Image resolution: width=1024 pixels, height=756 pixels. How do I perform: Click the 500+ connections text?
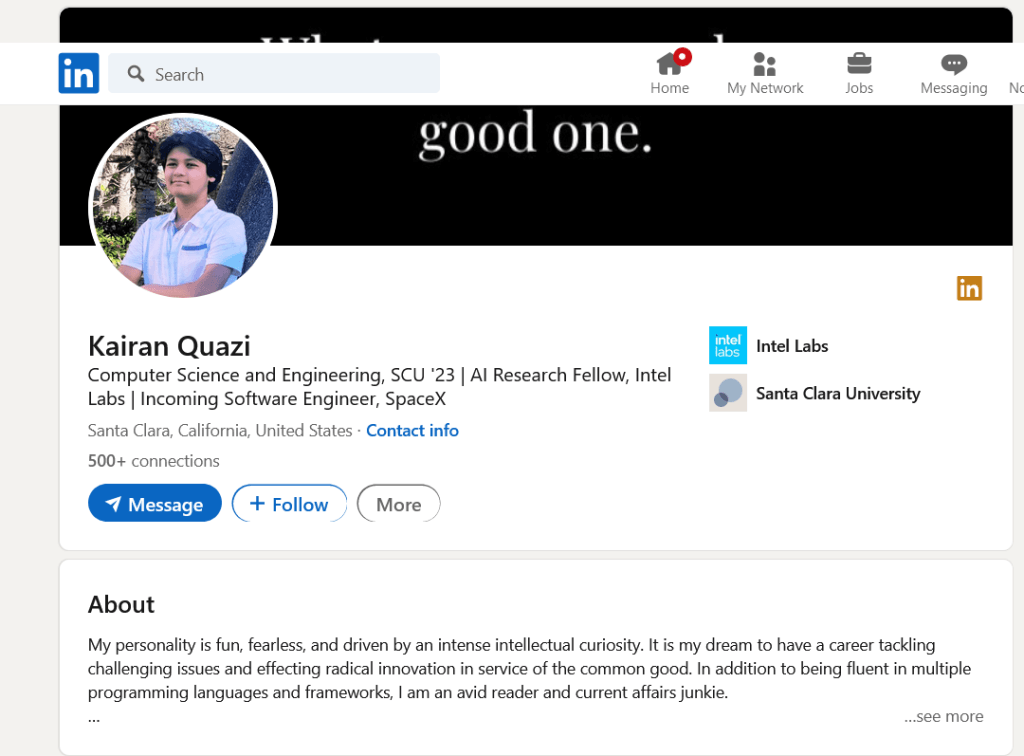pyautogui.click(x=153, y=461)
